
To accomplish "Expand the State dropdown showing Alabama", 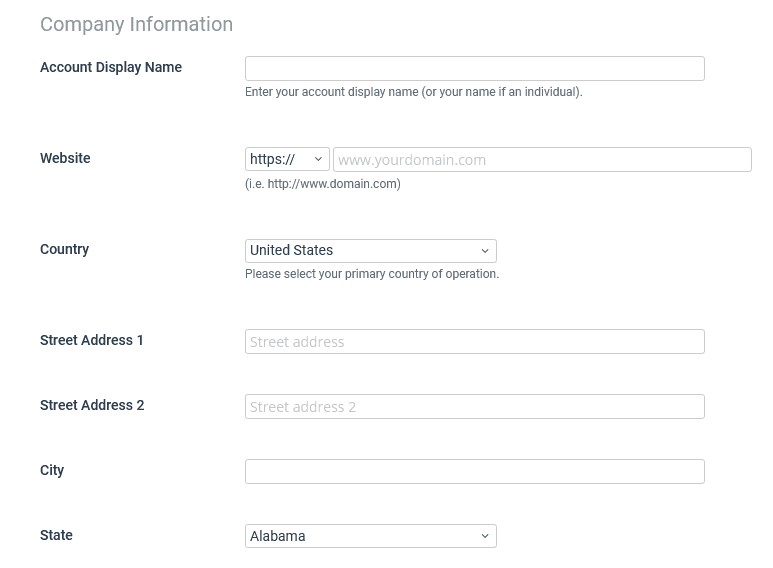I will (370, 536).
